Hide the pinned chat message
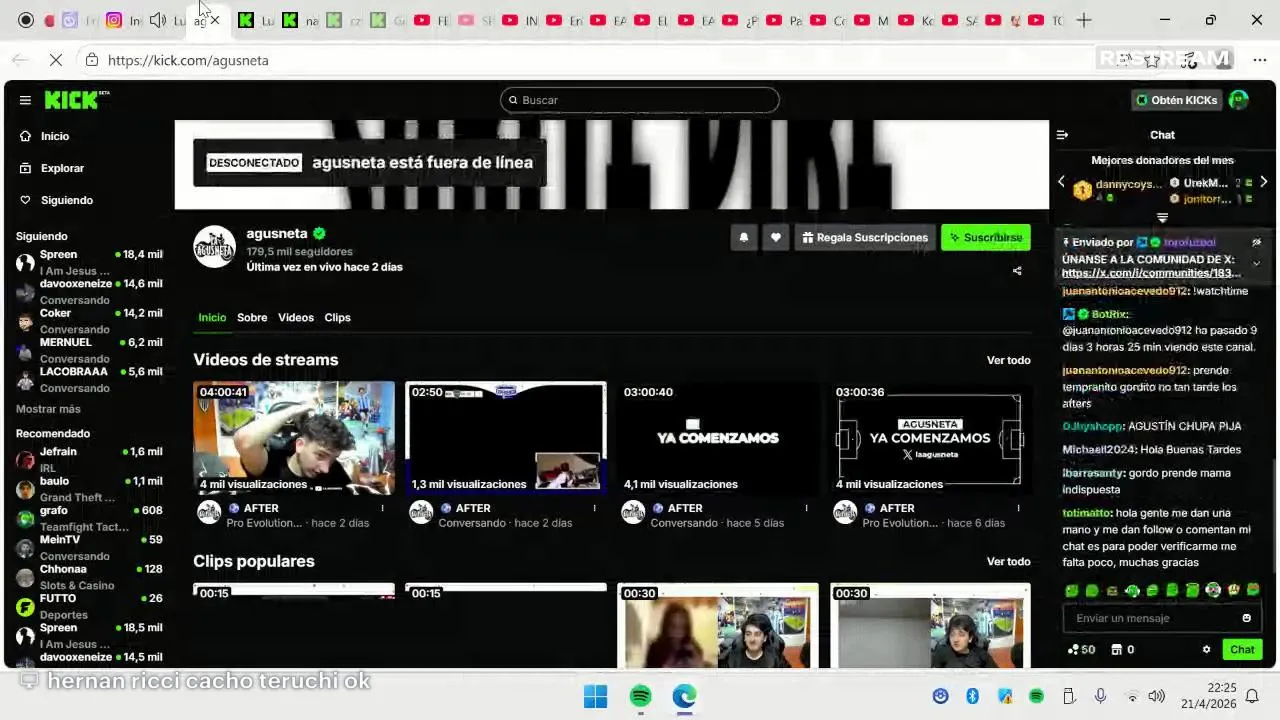The height and width of the screenshot is (720, 1280). (1257, 243)
